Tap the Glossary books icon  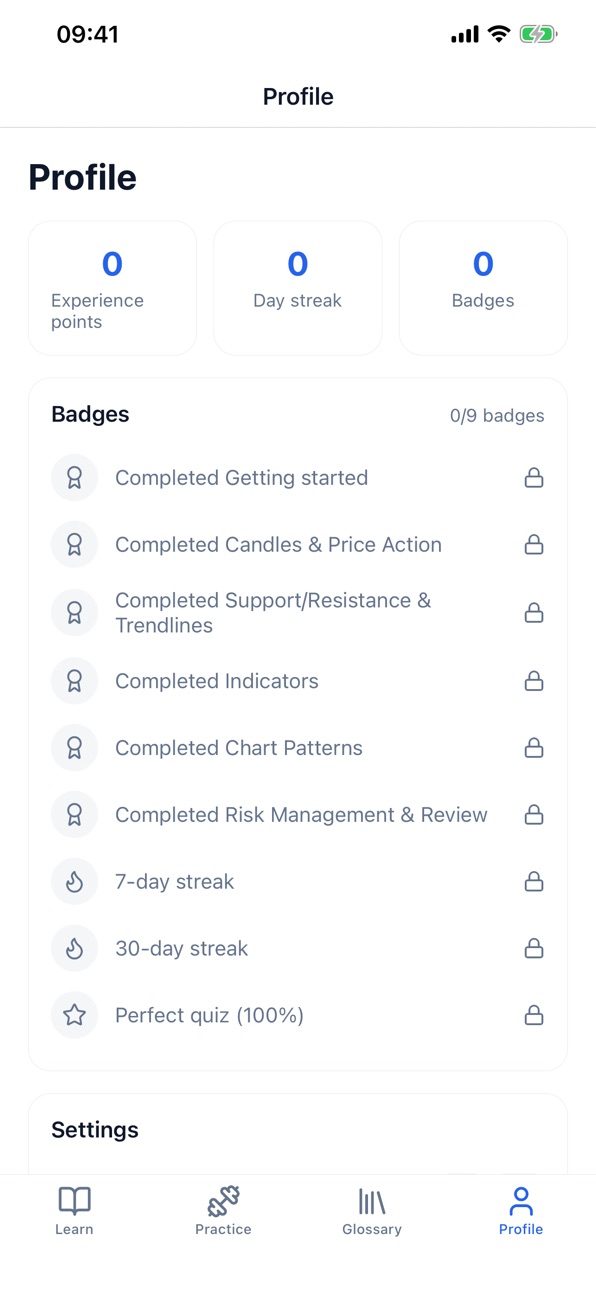coord(372,1200)
